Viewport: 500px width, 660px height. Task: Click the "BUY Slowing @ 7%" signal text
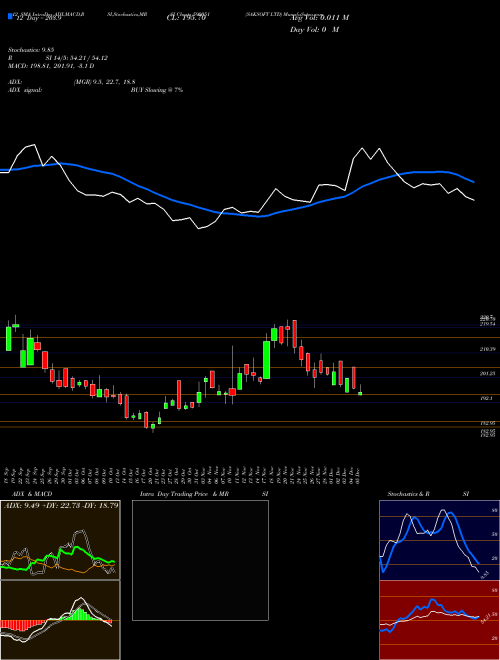pos(157,90)
